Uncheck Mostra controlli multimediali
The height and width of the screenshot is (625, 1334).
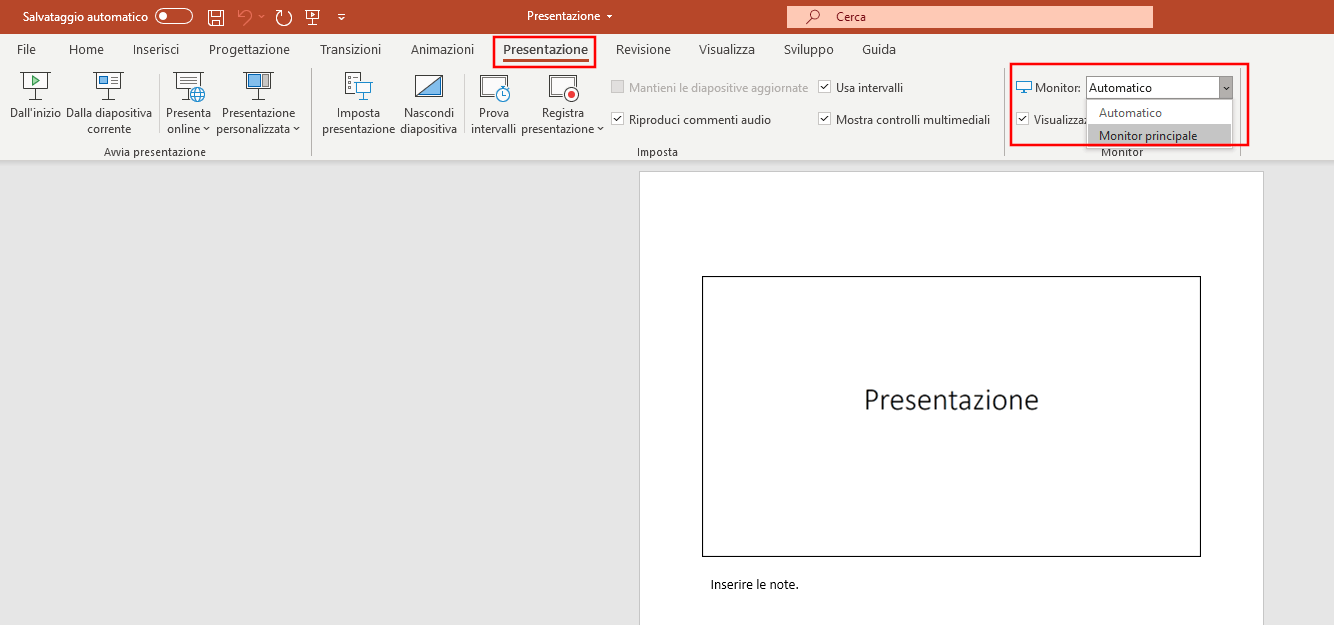pyautogui.click(x=824, y=120)
